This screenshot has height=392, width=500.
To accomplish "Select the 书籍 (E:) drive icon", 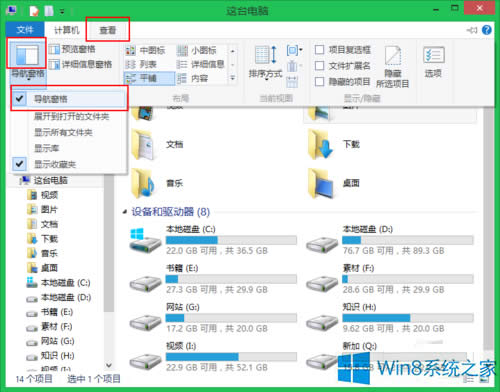I will click(145, 284).
